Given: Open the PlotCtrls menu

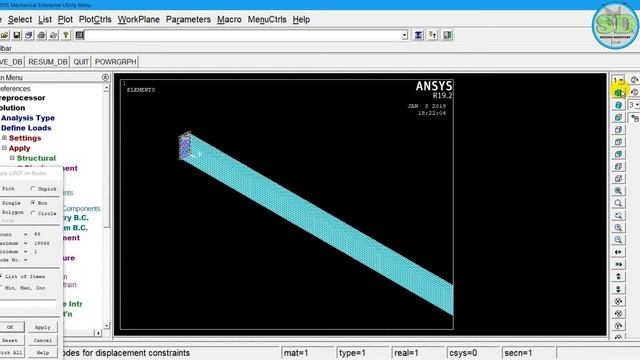Looking at the screenshot, I should (95, 20).
